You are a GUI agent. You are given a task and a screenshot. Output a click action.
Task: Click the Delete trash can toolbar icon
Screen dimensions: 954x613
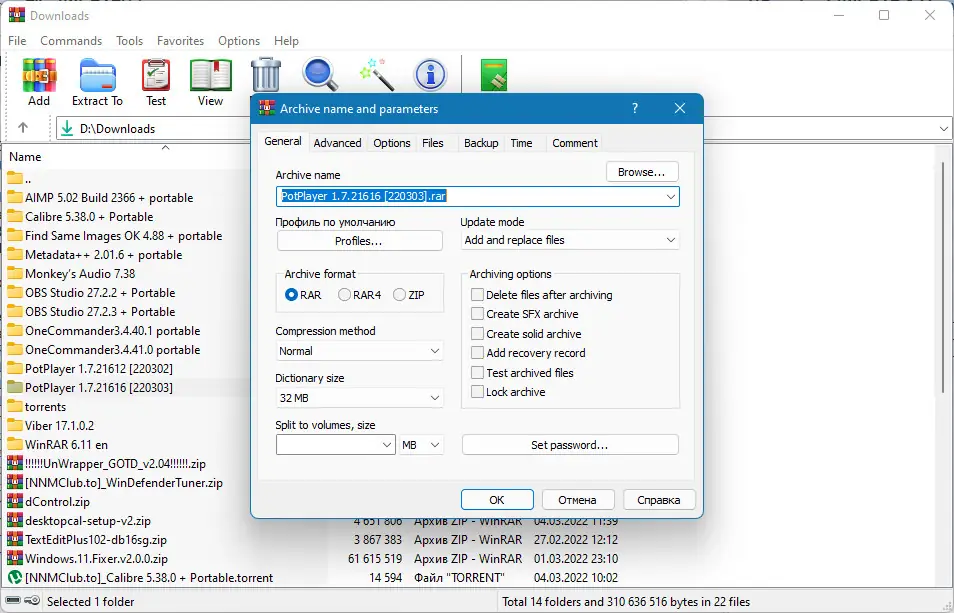click(266, 75)
